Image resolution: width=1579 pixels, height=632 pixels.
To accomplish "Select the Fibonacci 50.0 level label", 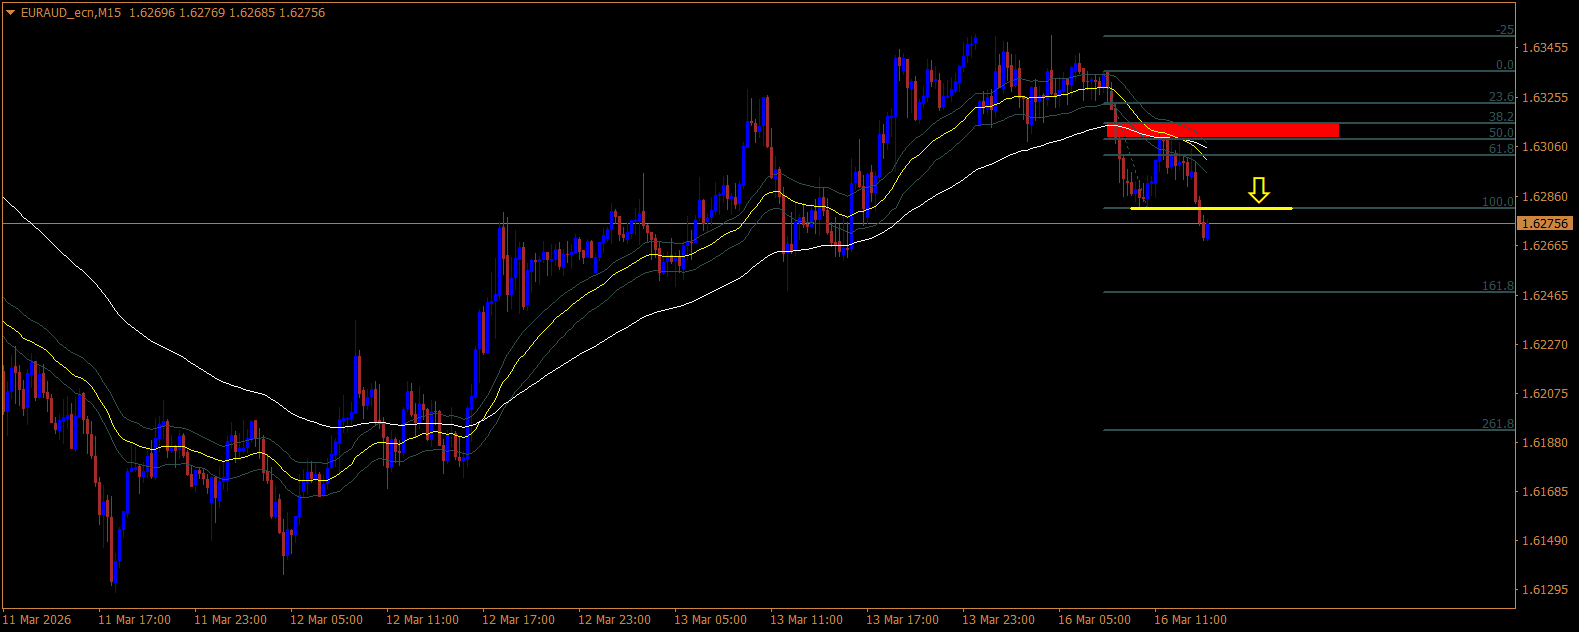I will click(1501, 133).
